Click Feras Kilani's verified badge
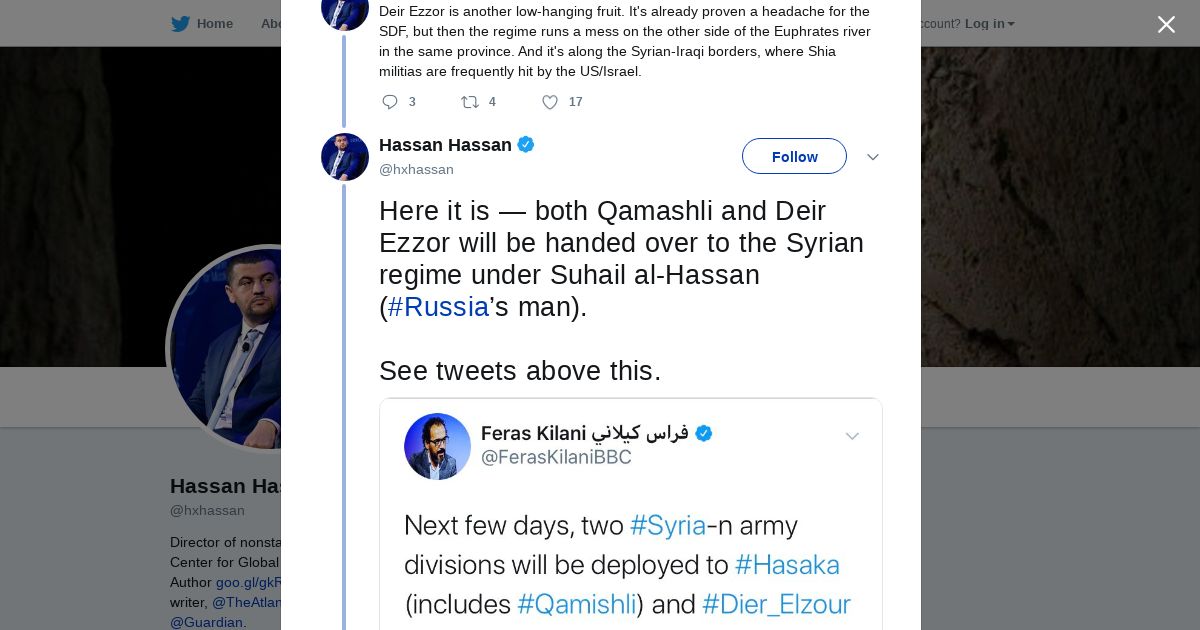 click(704, 433)
